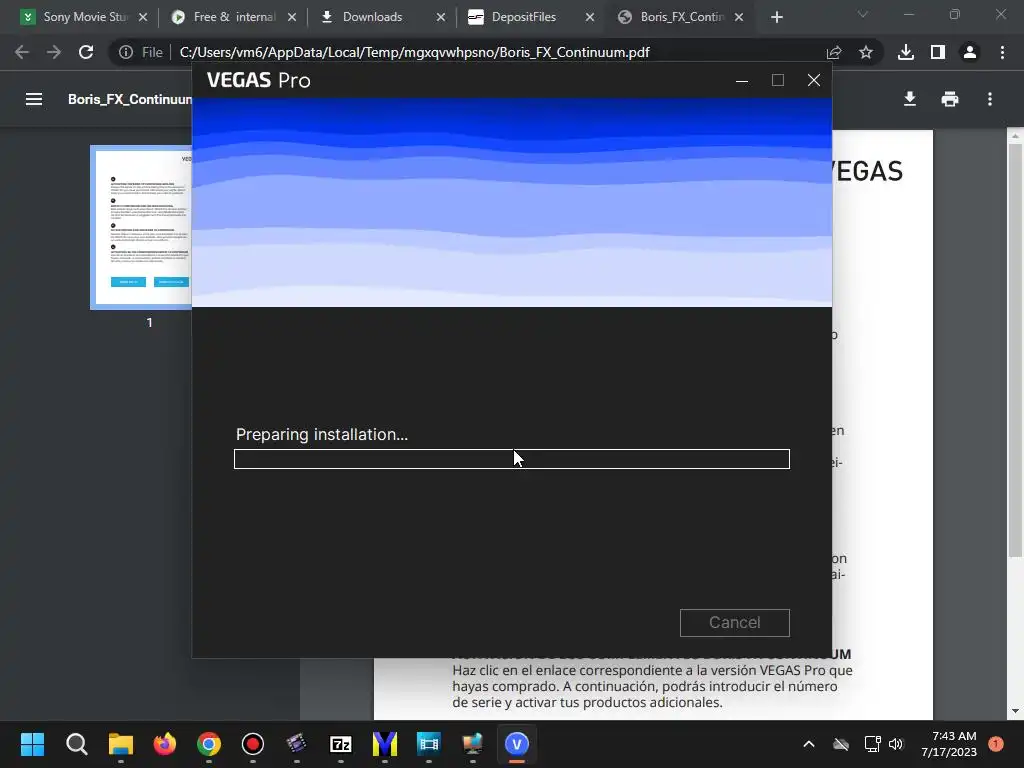Toggle the PDF viewer sidebar menu
Image resolution: width=1024 pixels, height=768 pixels.
[34, 99]
